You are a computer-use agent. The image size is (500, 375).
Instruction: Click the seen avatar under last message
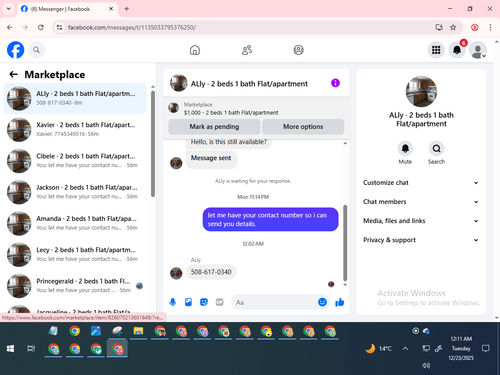click(331, 284)
